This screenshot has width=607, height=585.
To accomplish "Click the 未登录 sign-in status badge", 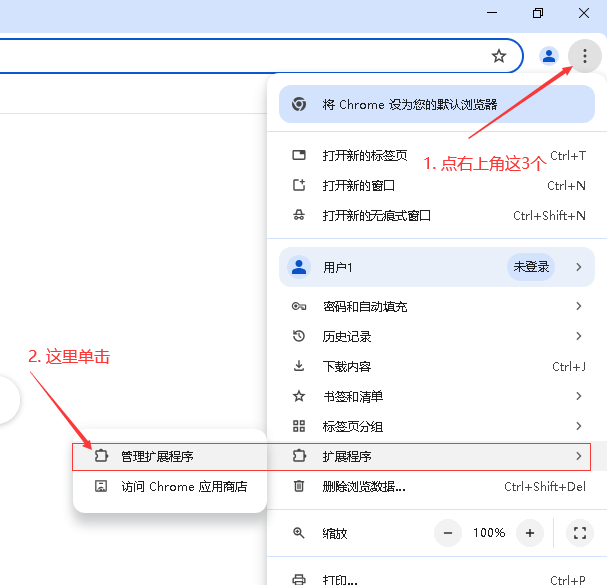I will (531, 267).
